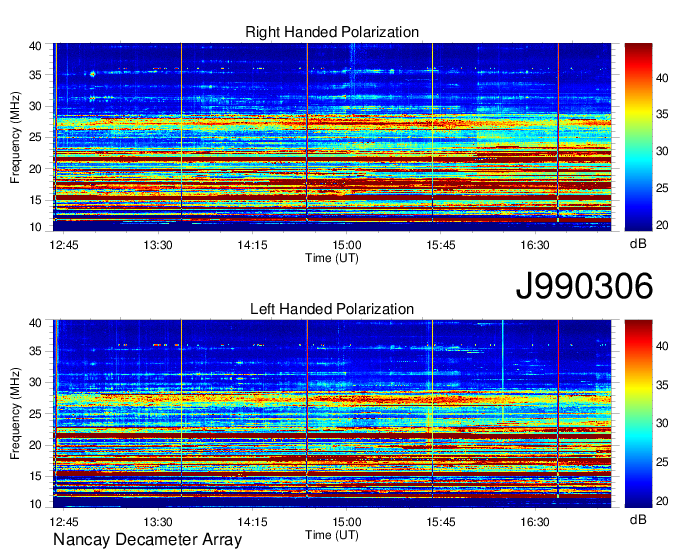The width and height of the screenshot is (680, 552).
Task: Click 40 MHz frequency tick of right-handed plot
Action: [35, 46]
